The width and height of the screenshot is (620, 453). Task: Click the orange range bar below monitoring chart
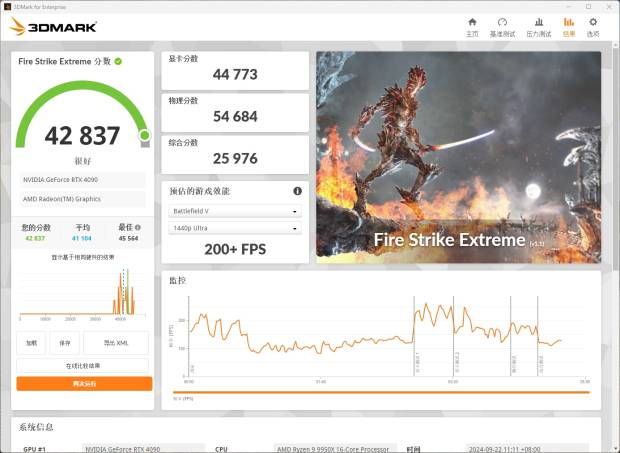381,392
